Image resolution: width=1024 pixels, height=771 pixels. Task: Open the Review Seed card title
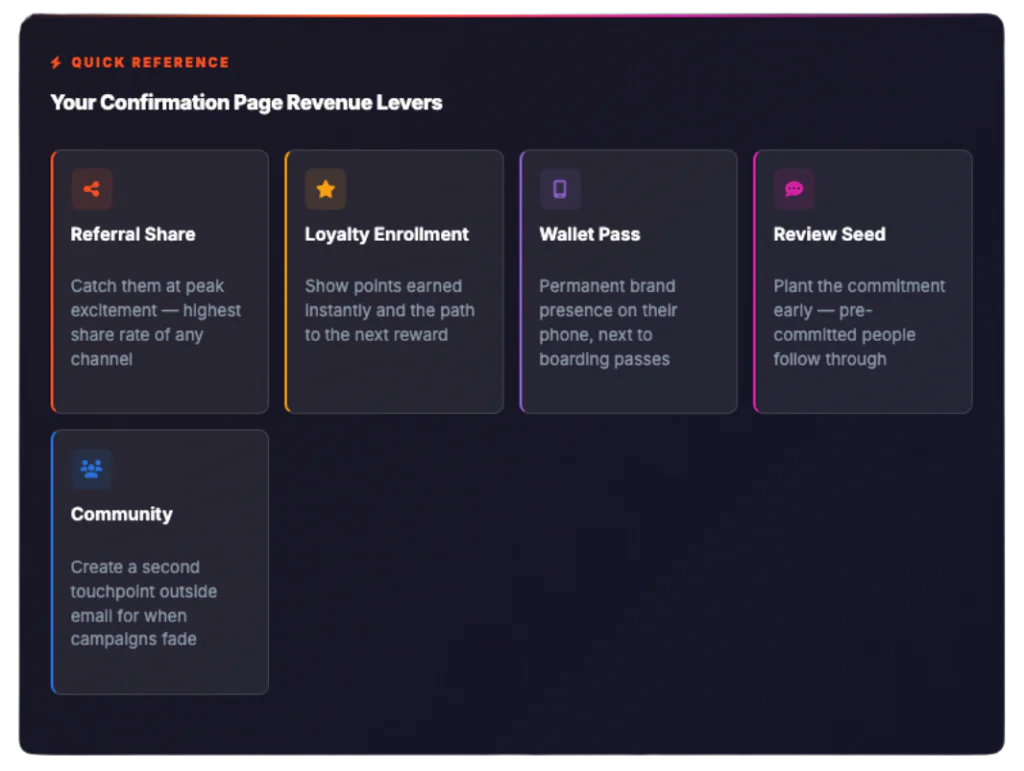829,234
